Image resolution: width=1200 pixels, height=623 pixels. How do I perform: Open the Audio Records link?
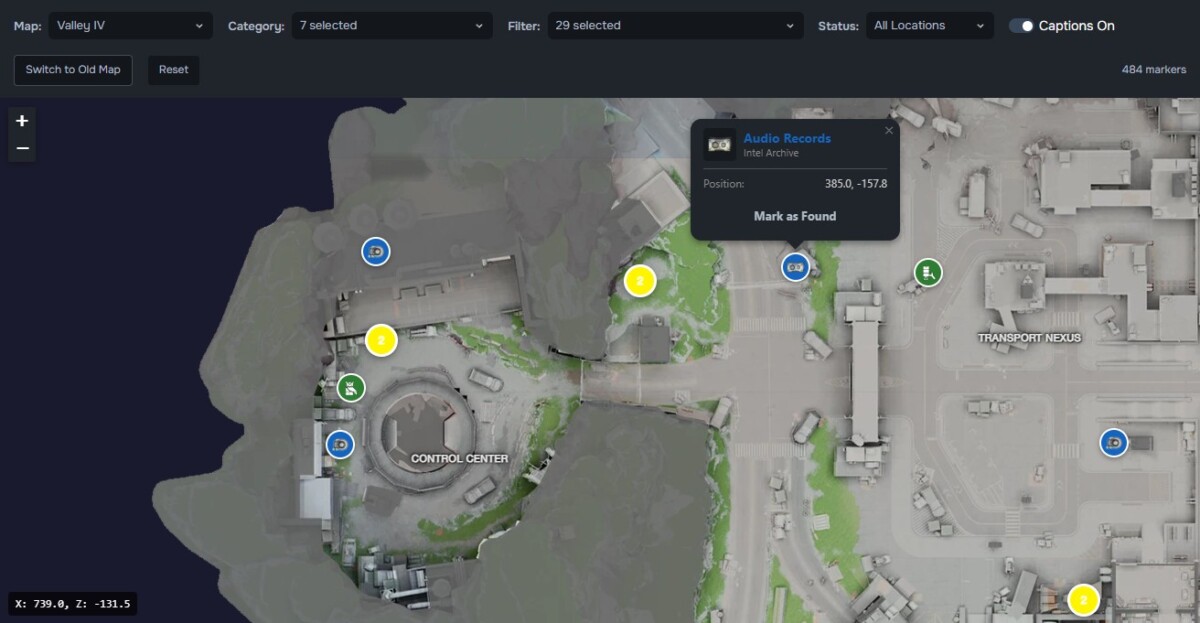pyautogui.click(x=787, y=138)
